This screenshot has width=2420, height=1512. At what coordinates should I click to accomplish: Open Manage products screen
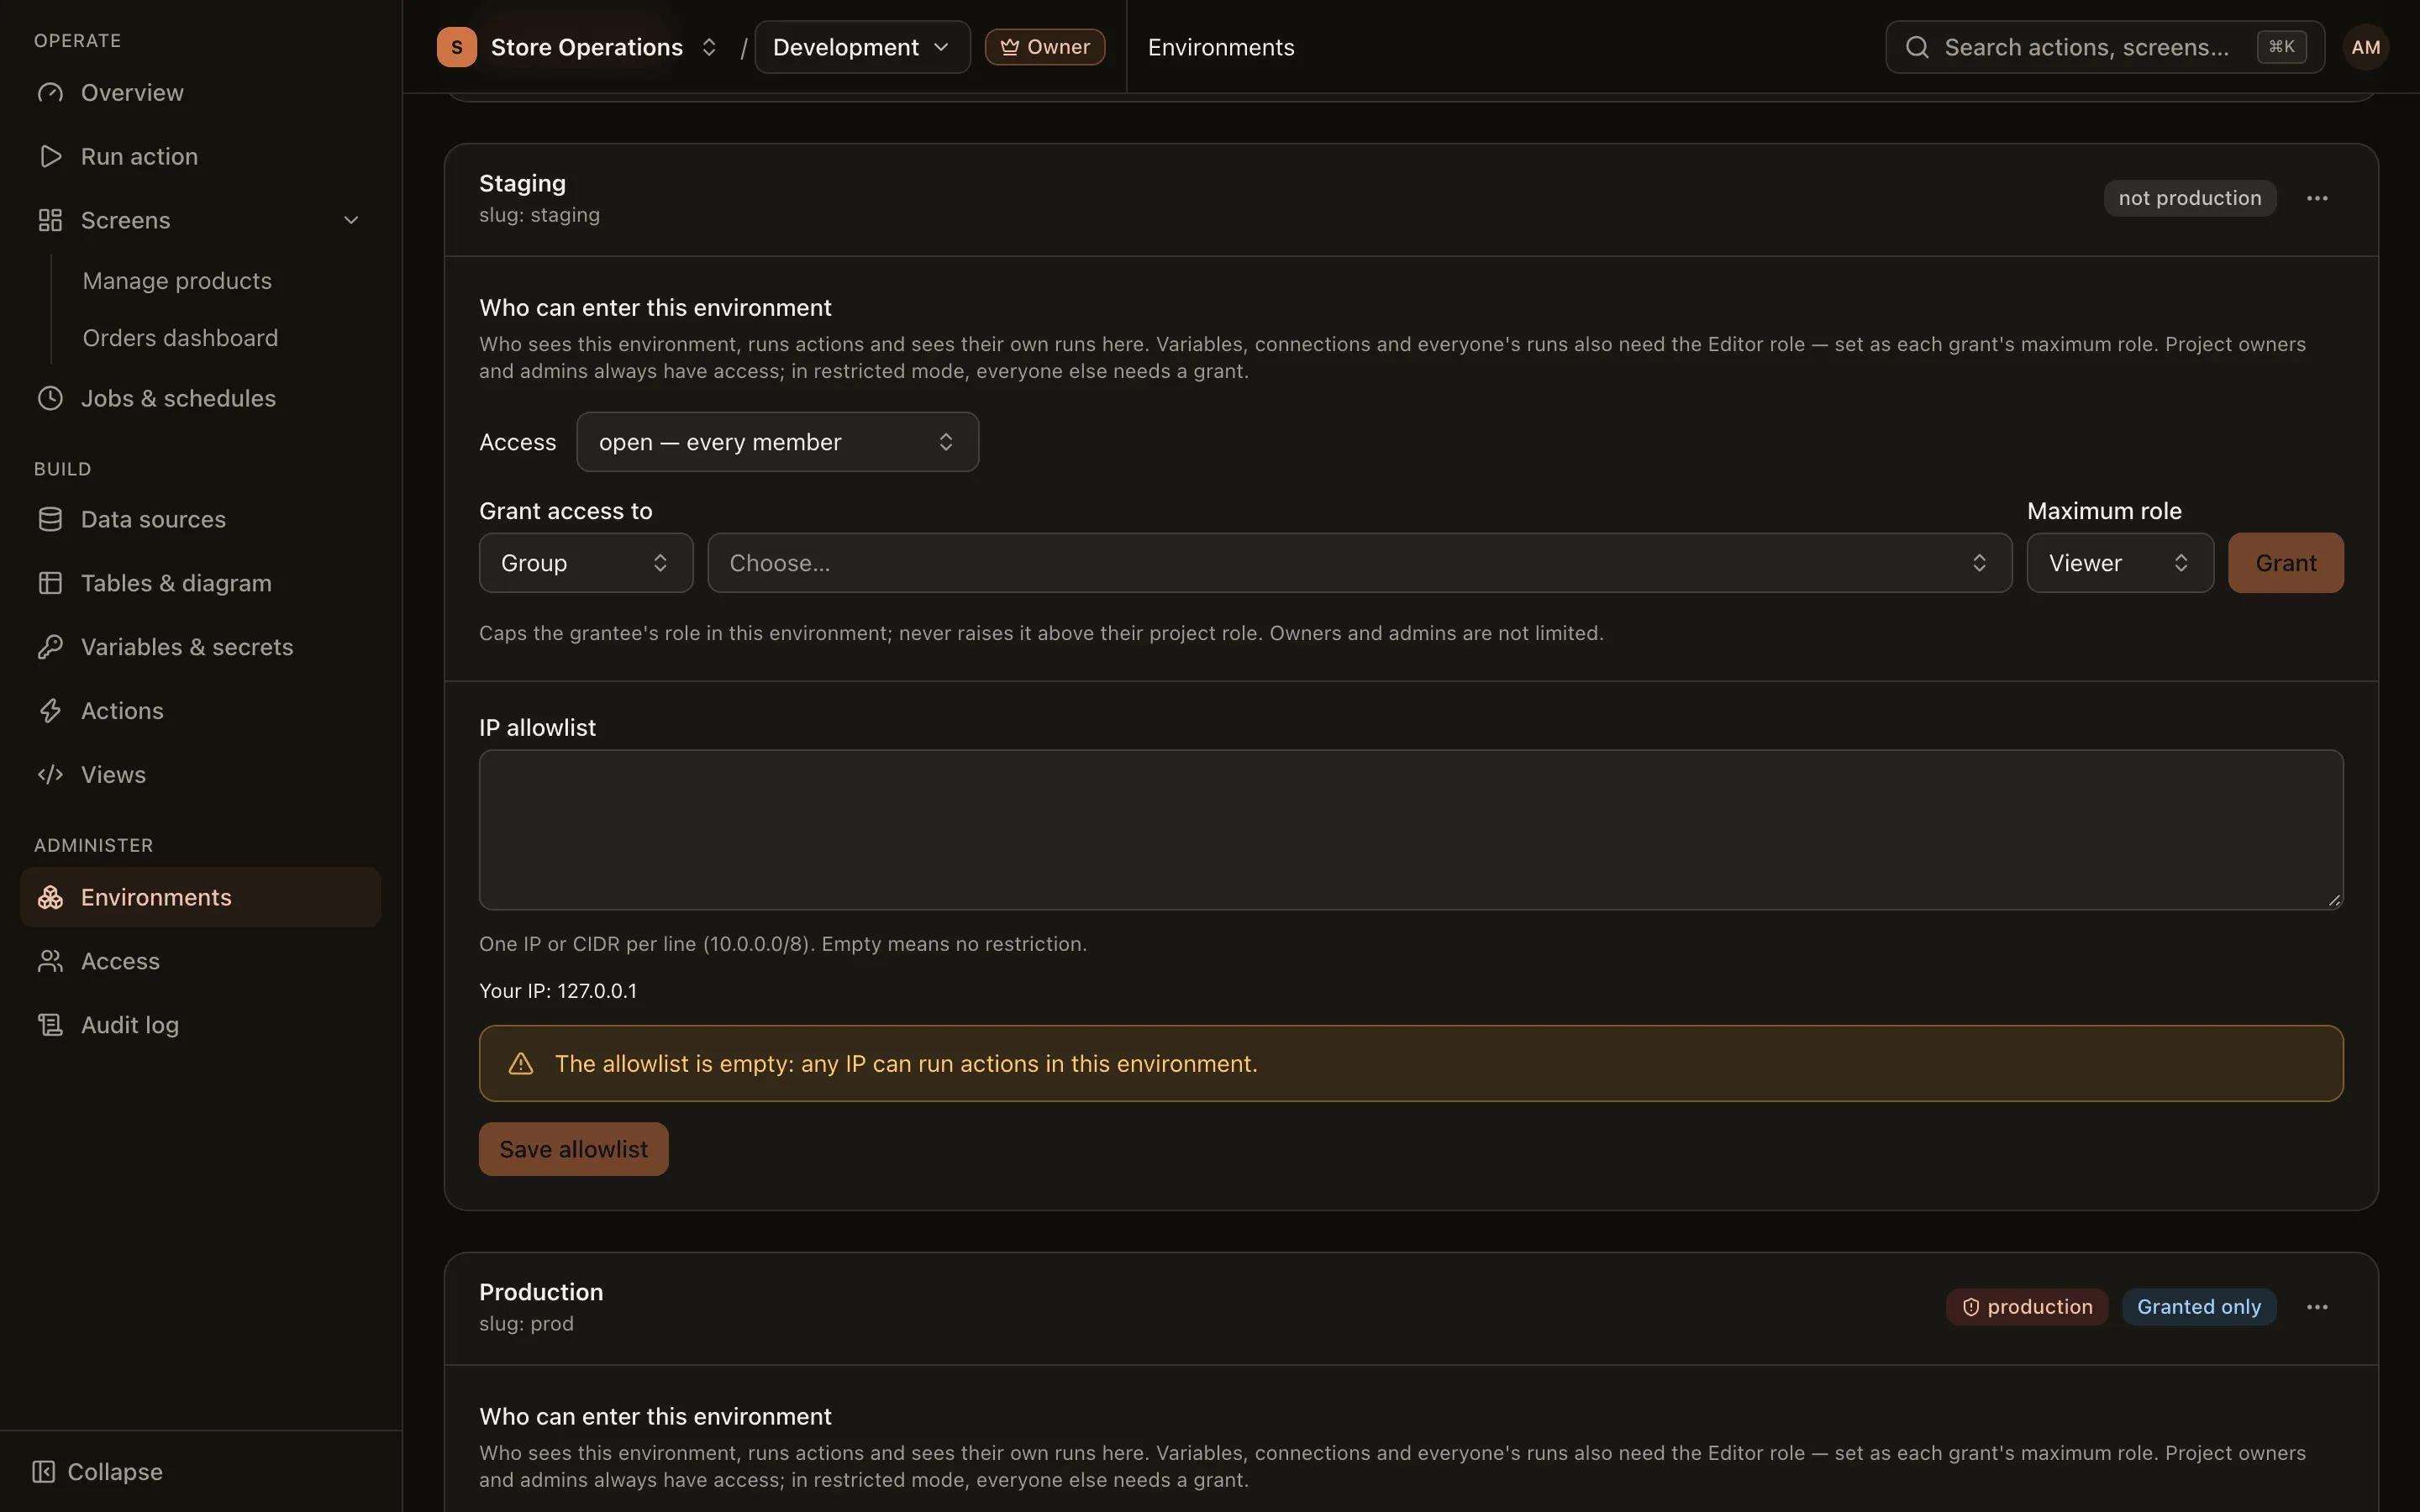[x=177, y=281]
